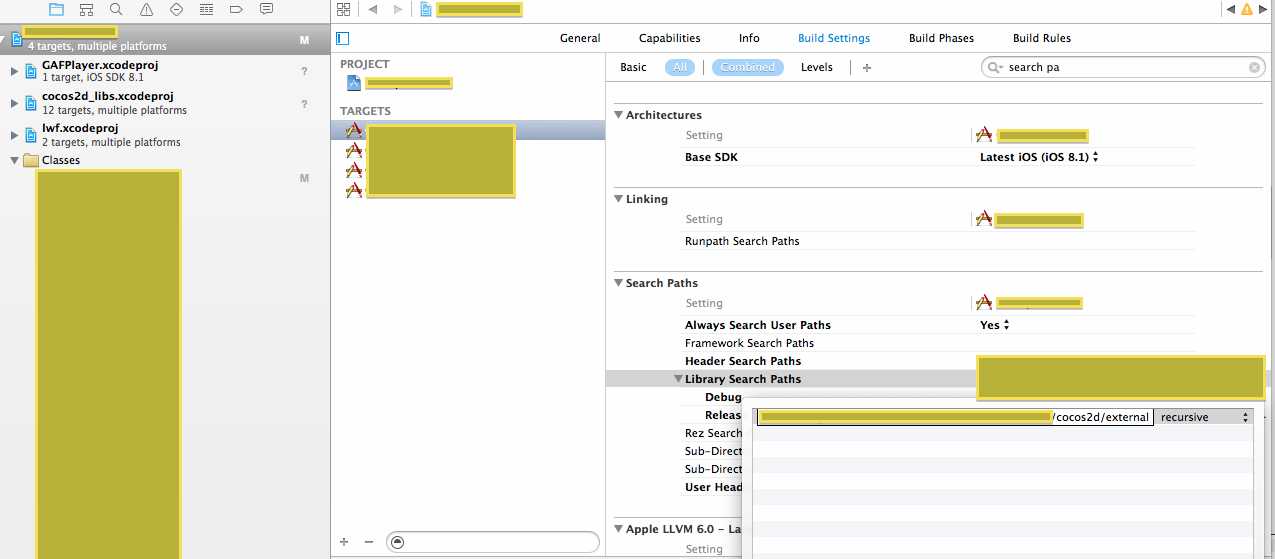Open the Always Search User Paths Yes dropdown

pos(995,325)
